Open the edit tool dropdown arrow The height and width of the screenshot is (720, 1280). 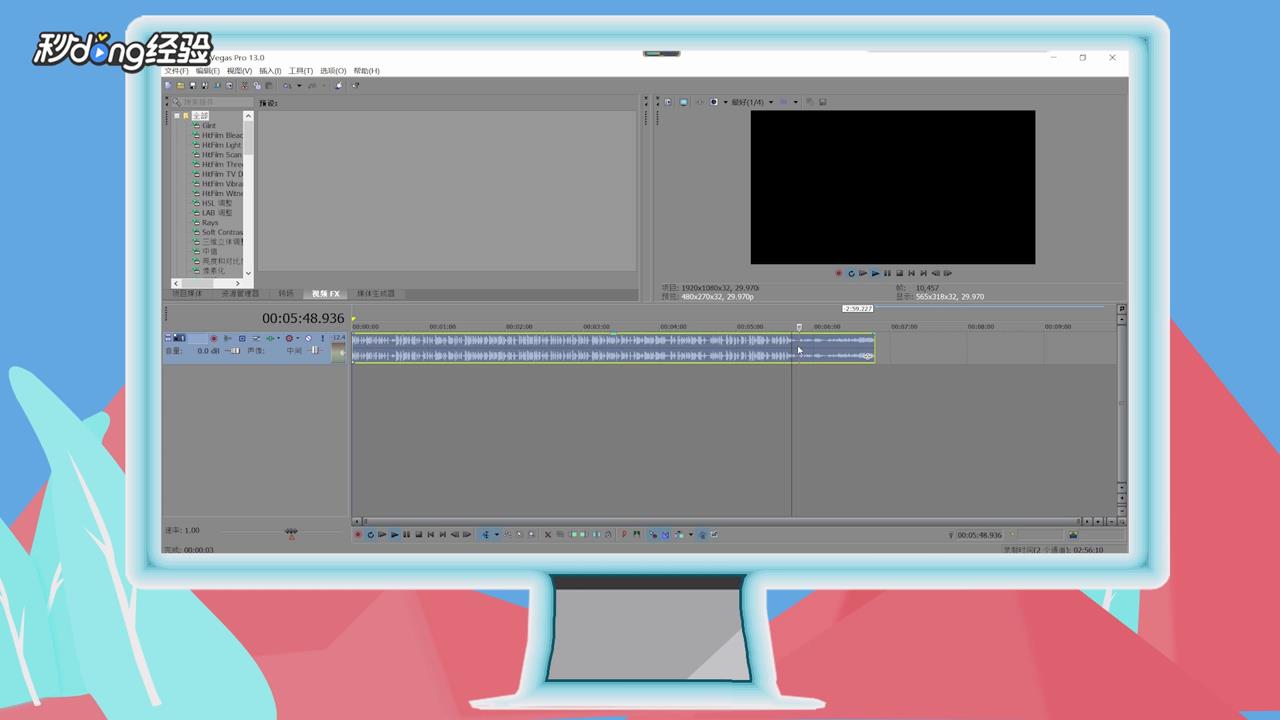point(497,534)
